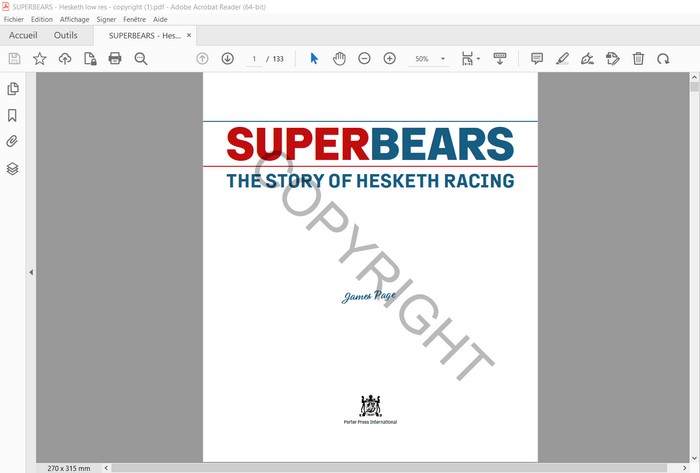Viewport: 700px width, 473px height.
Task: Rotate the view with the circular arrow
Action: [x=663, y=58]
